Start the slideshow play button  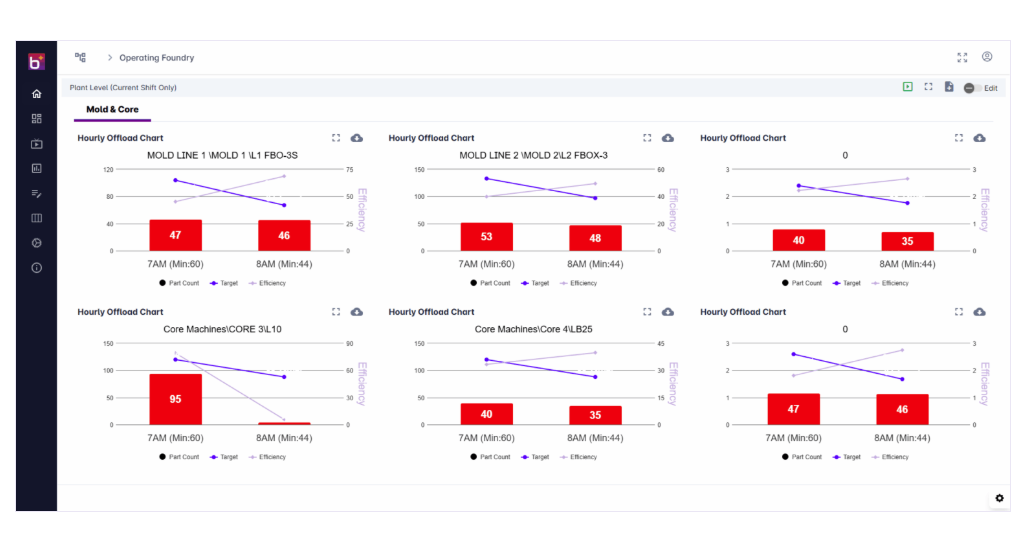click(907, 87)
